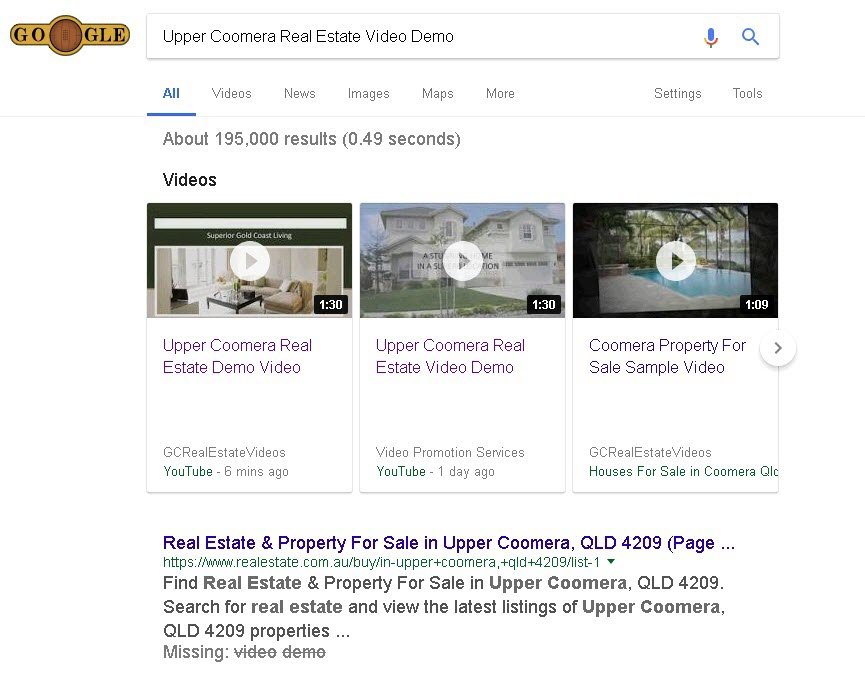The width and height of the screenshot is (865, 673).
Task: Click the microphone icon in the search bar
Action: (x=711, y=37)
